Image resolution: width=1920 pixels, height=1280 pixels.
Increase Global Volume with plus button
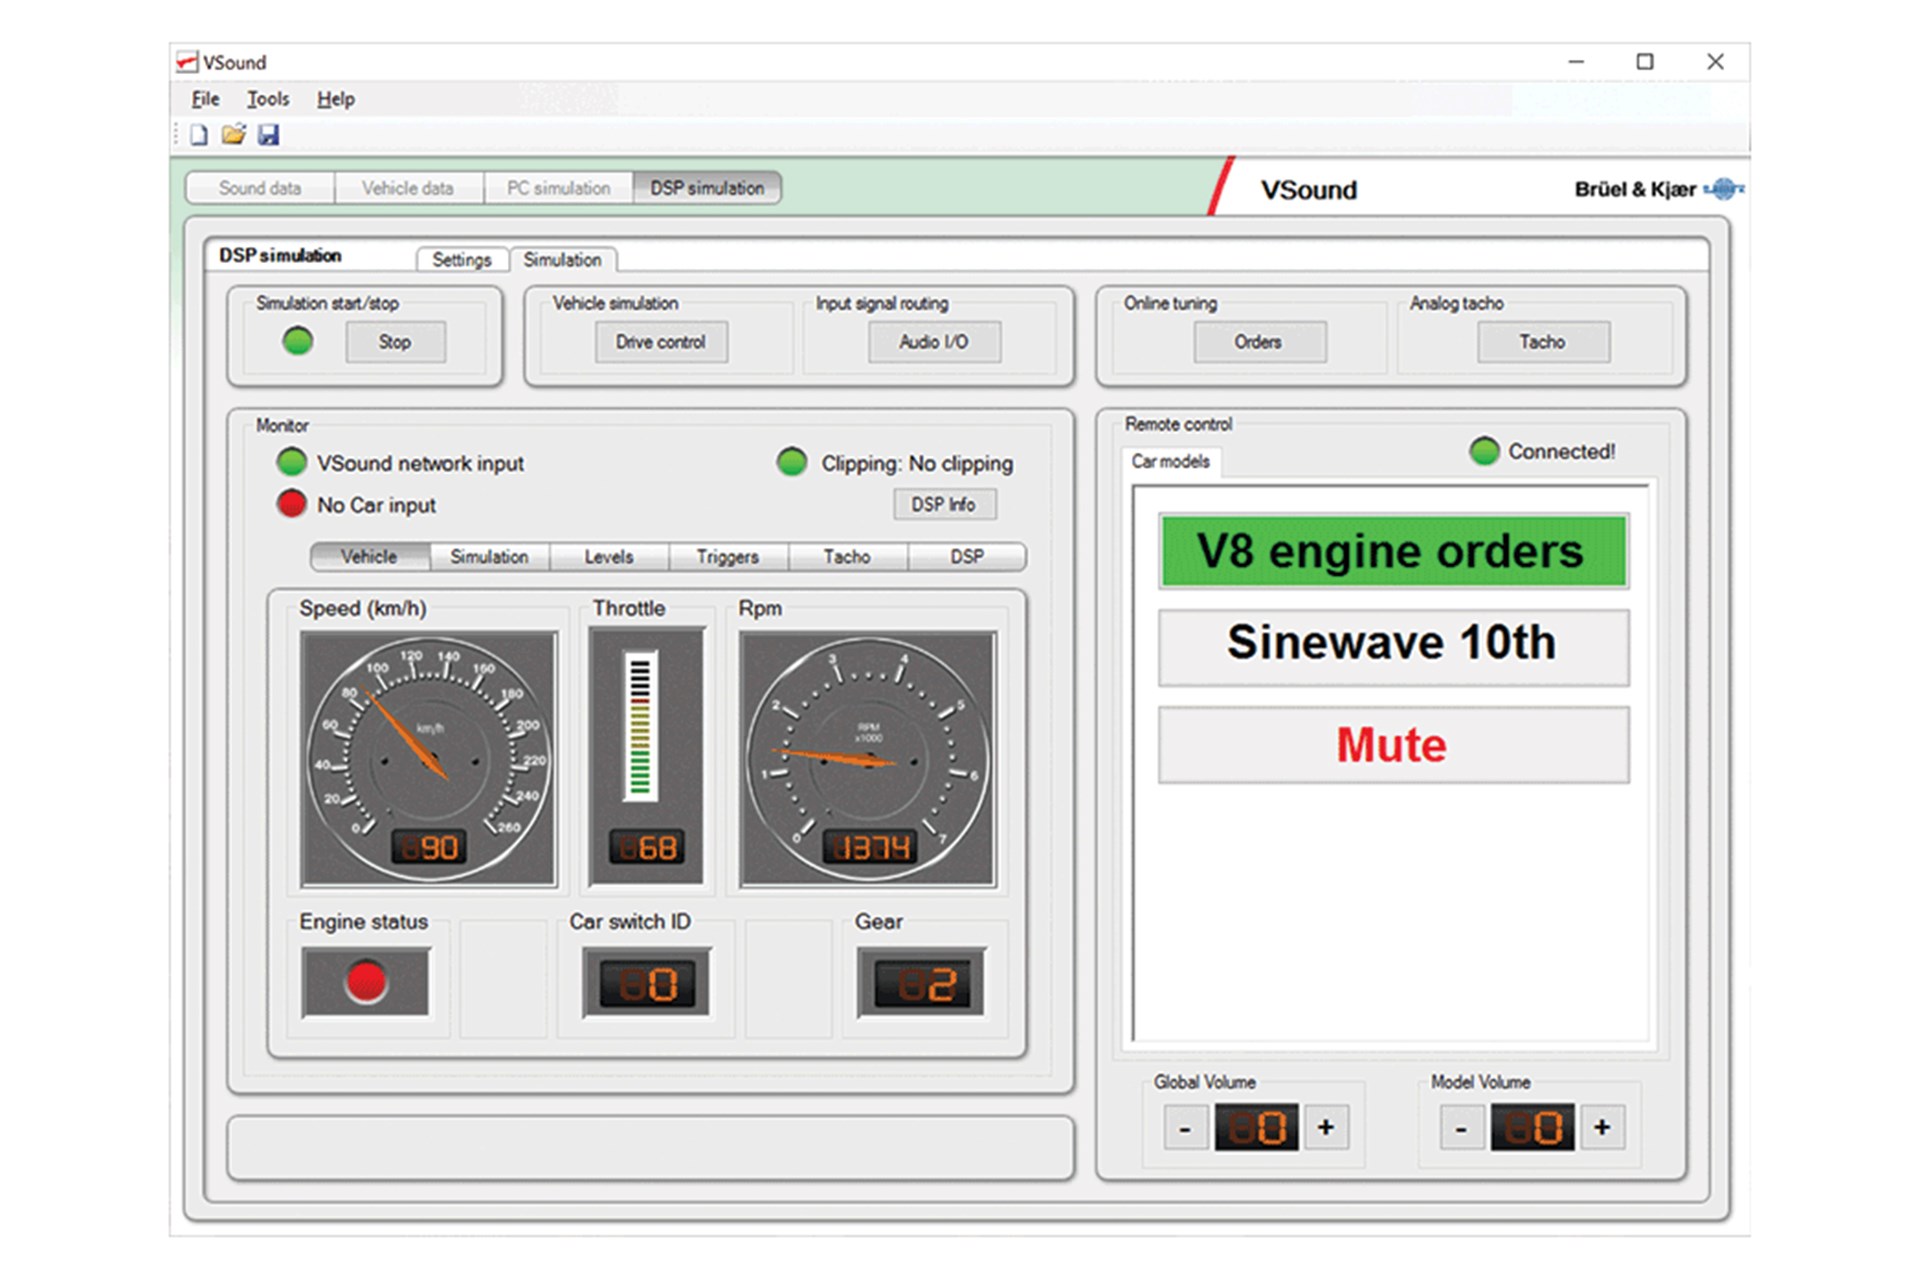[x=1326, y=1128]
